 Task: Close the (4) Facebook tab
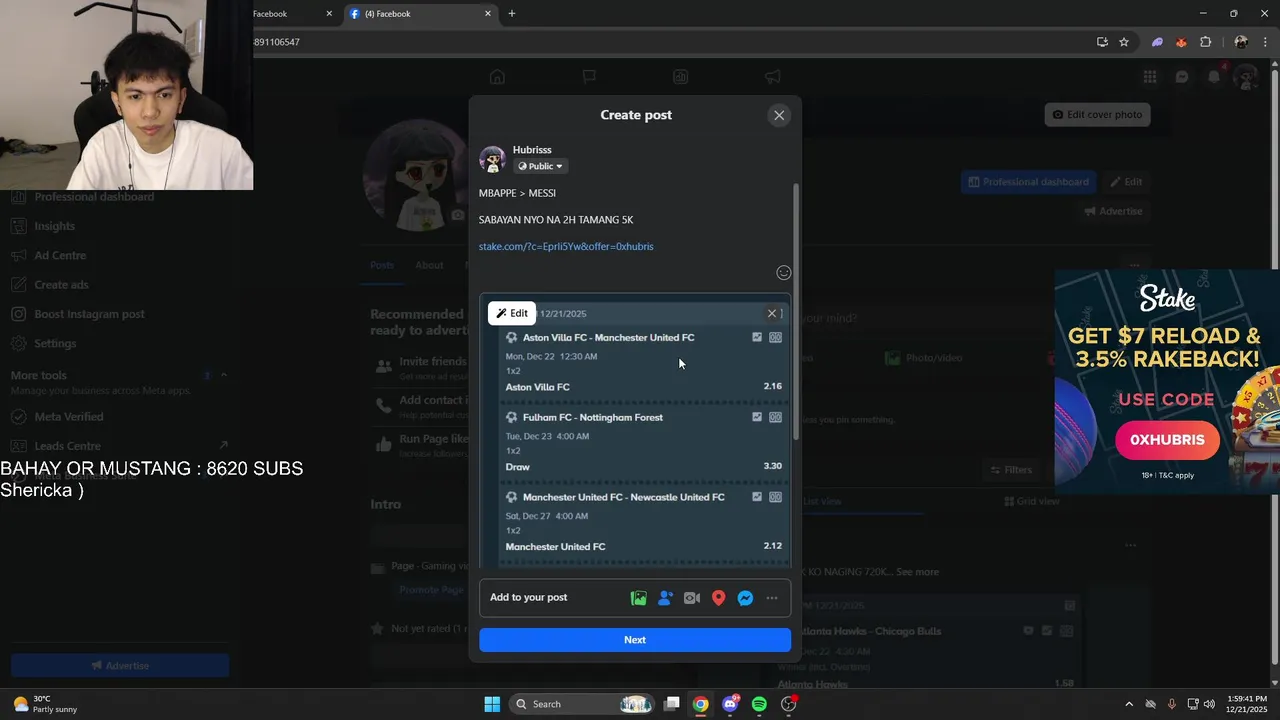(x=488, y=14)
